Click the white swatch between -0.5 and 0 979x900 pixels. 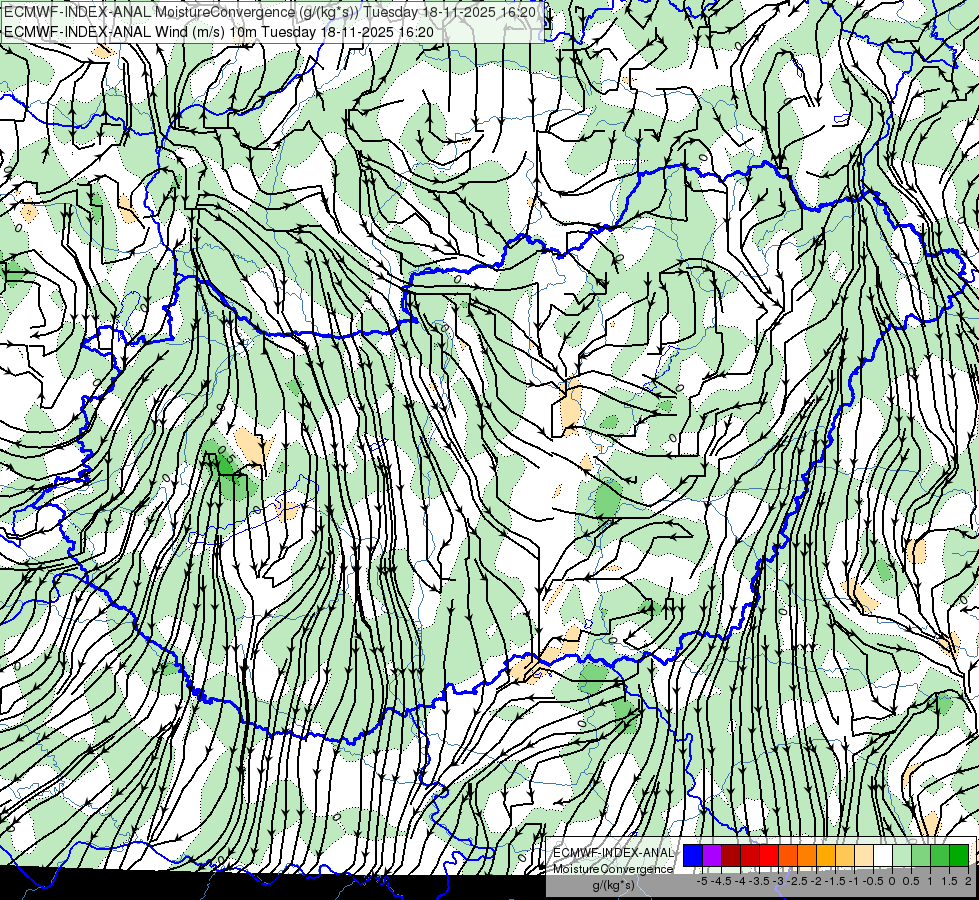[883, 856]
